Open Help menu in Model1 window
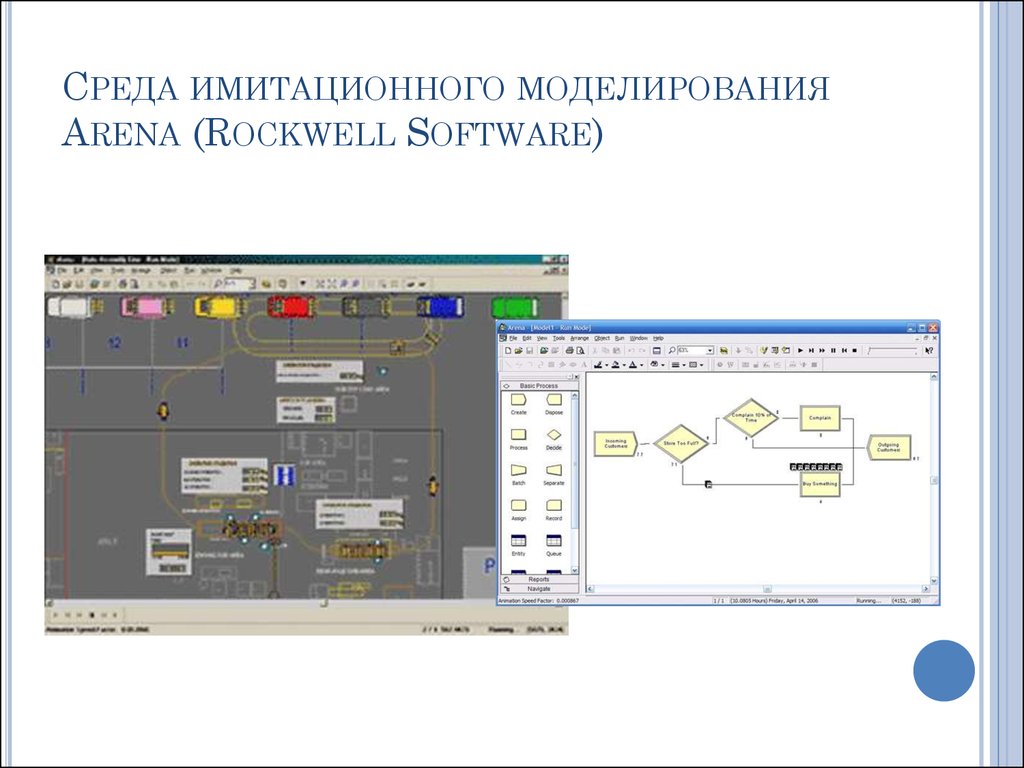Viewport: 1024px width, 768px height. tap(658, 338)
